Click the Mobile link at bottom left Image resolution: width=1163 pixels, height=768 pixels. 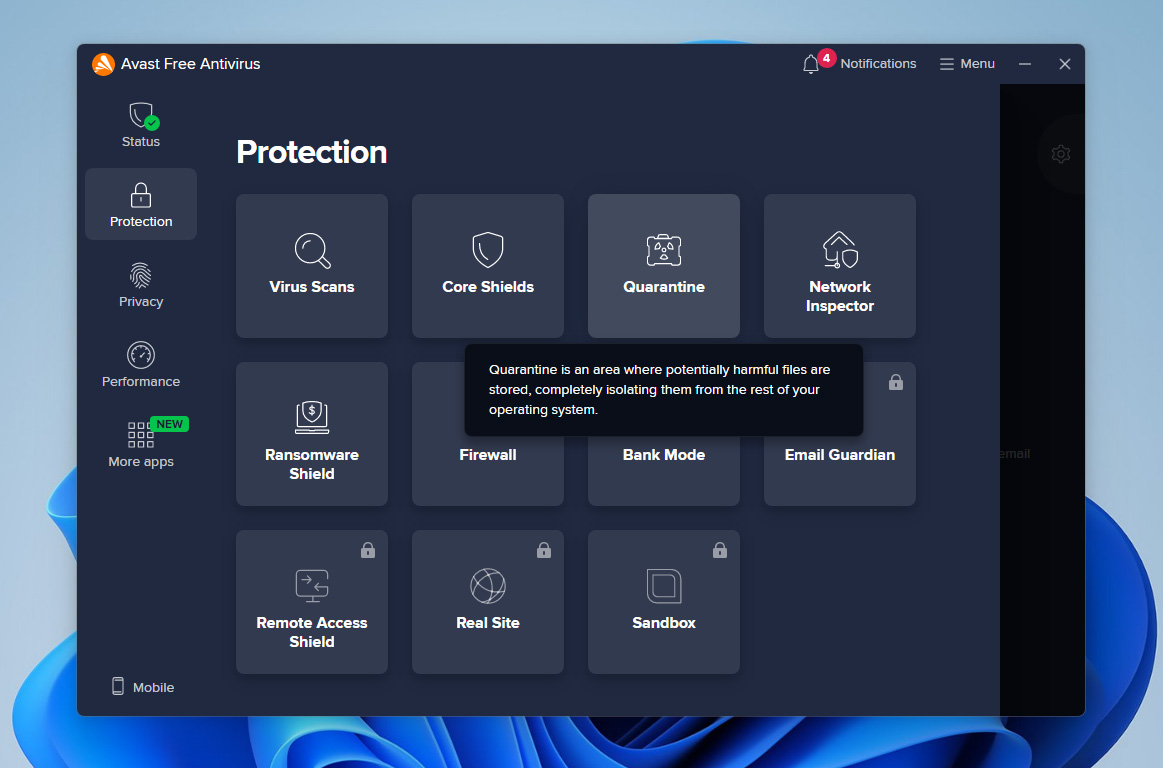pos(143,687)
